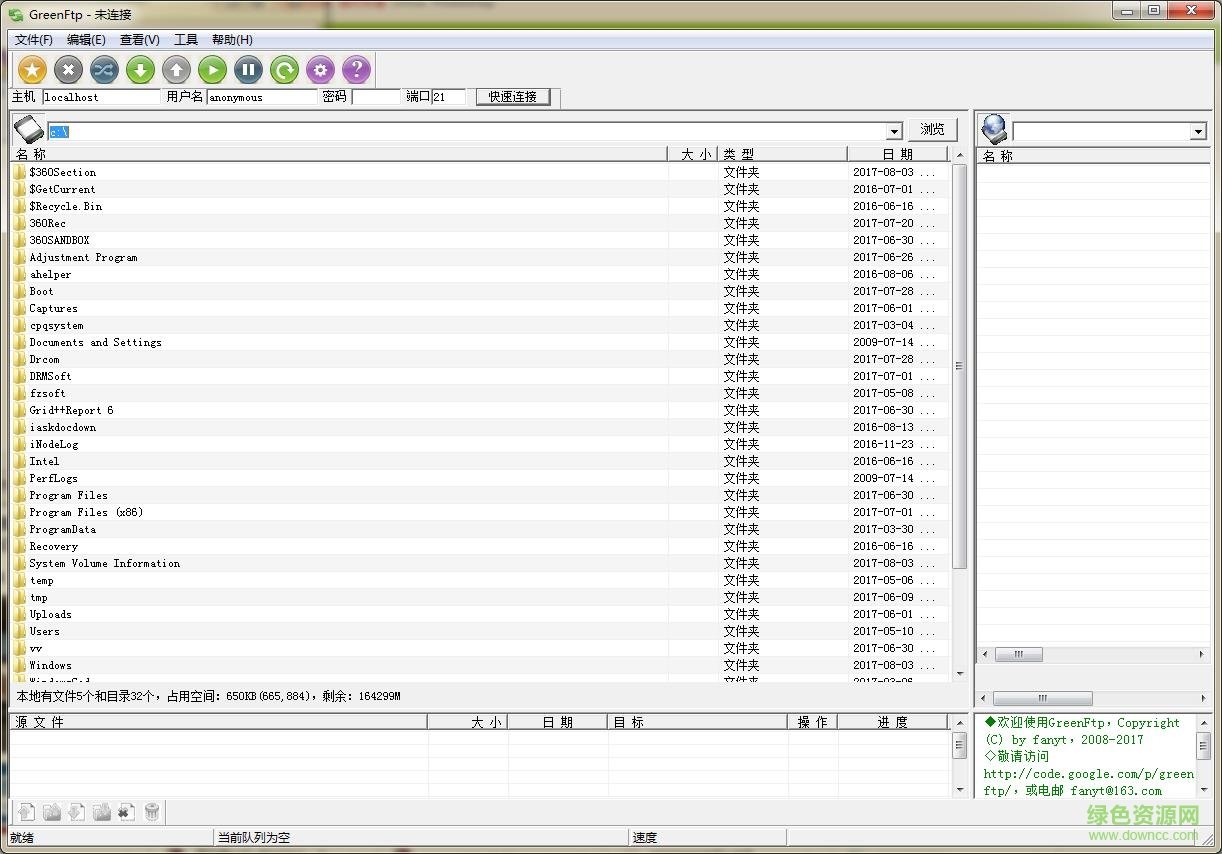The width and height of the screenshot is (1222, 854).
Task: Click the gray X disconnect icon
Action: point(68,69)
